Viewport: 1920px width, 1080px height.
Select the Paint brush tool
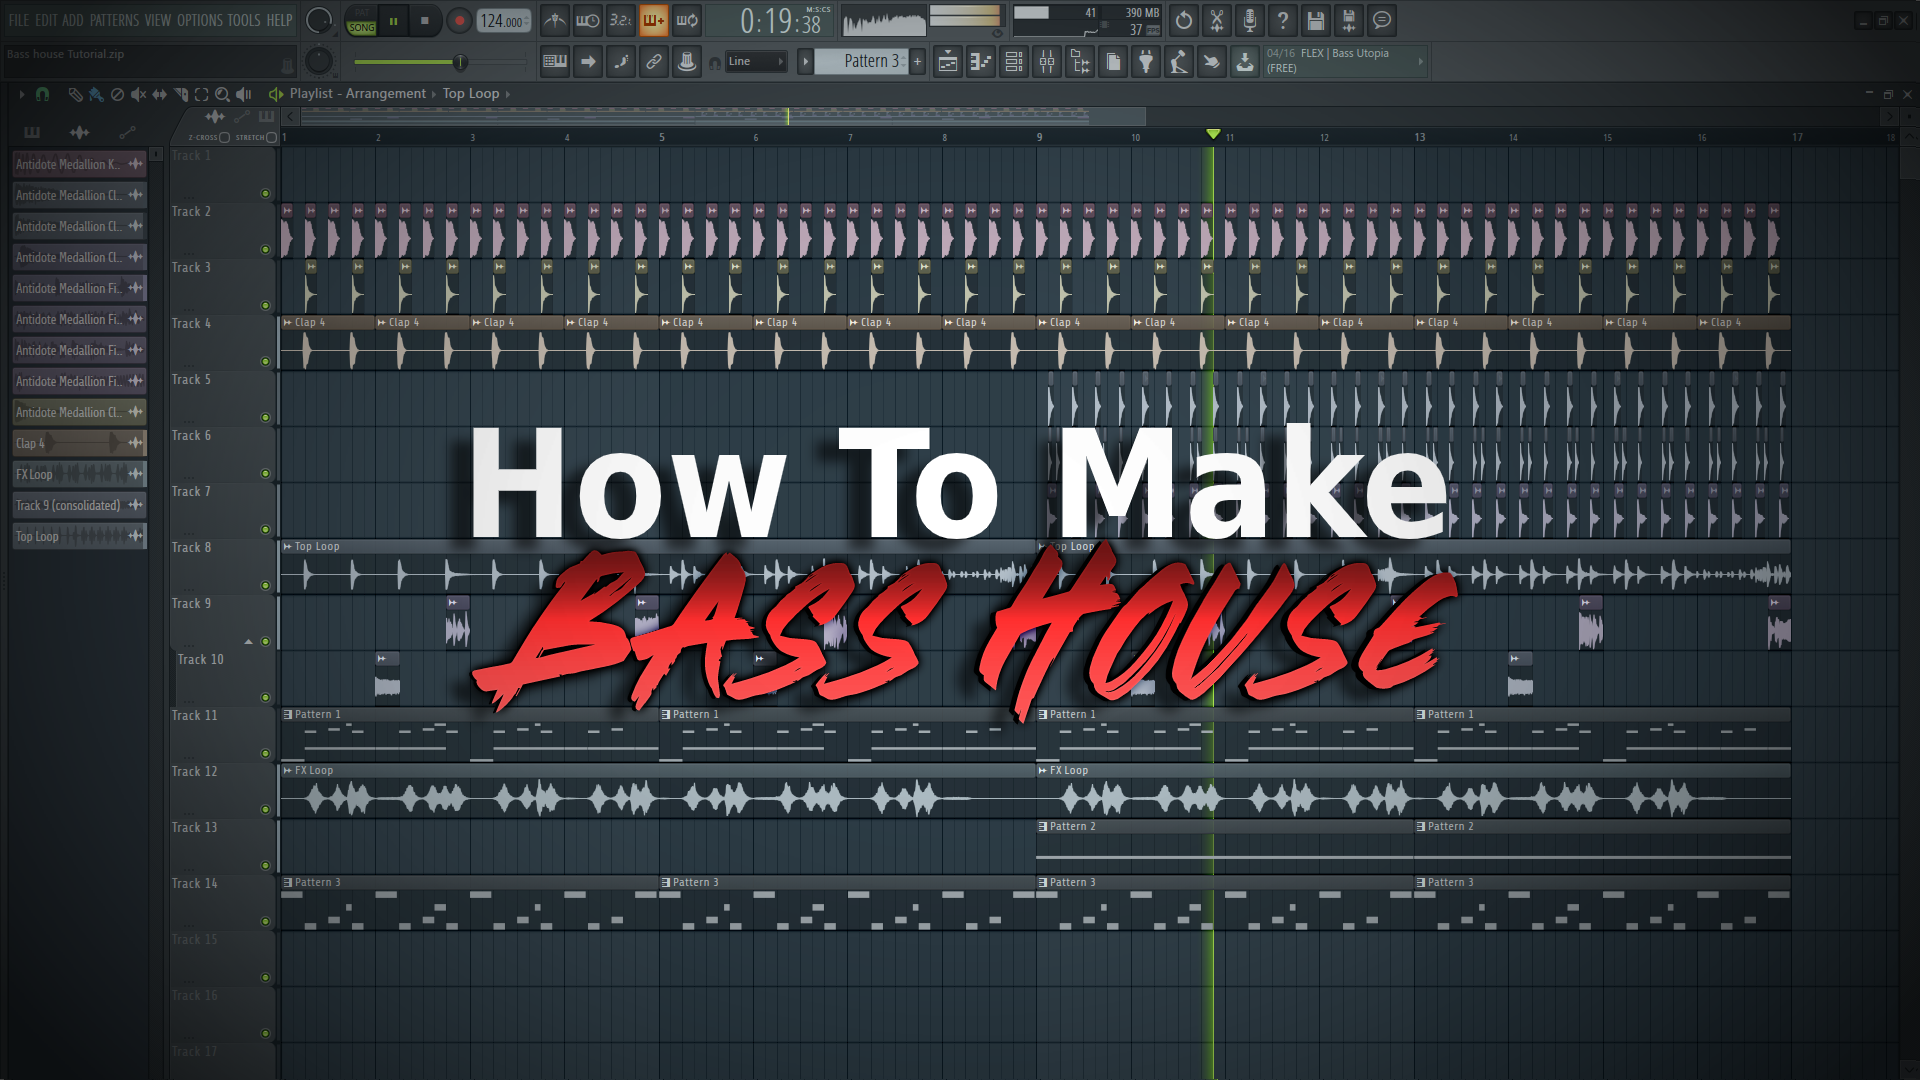pos(96,95)
